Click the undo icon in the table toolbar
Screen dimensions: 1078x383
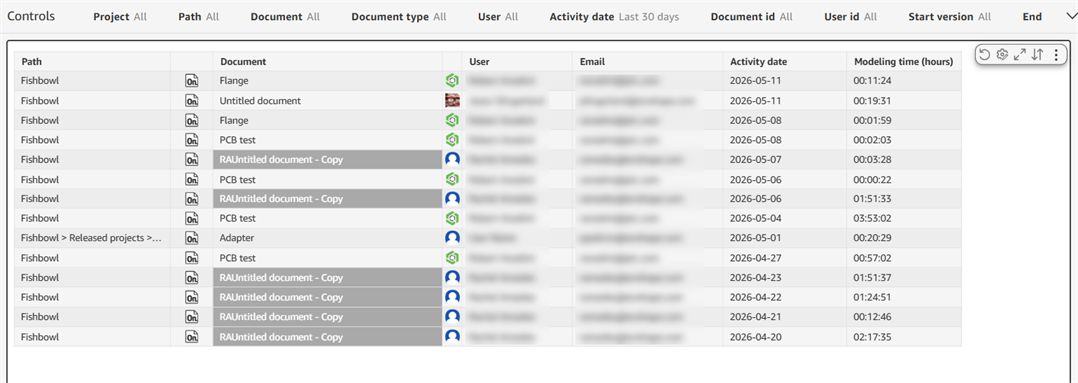click(x=984, y=55)
